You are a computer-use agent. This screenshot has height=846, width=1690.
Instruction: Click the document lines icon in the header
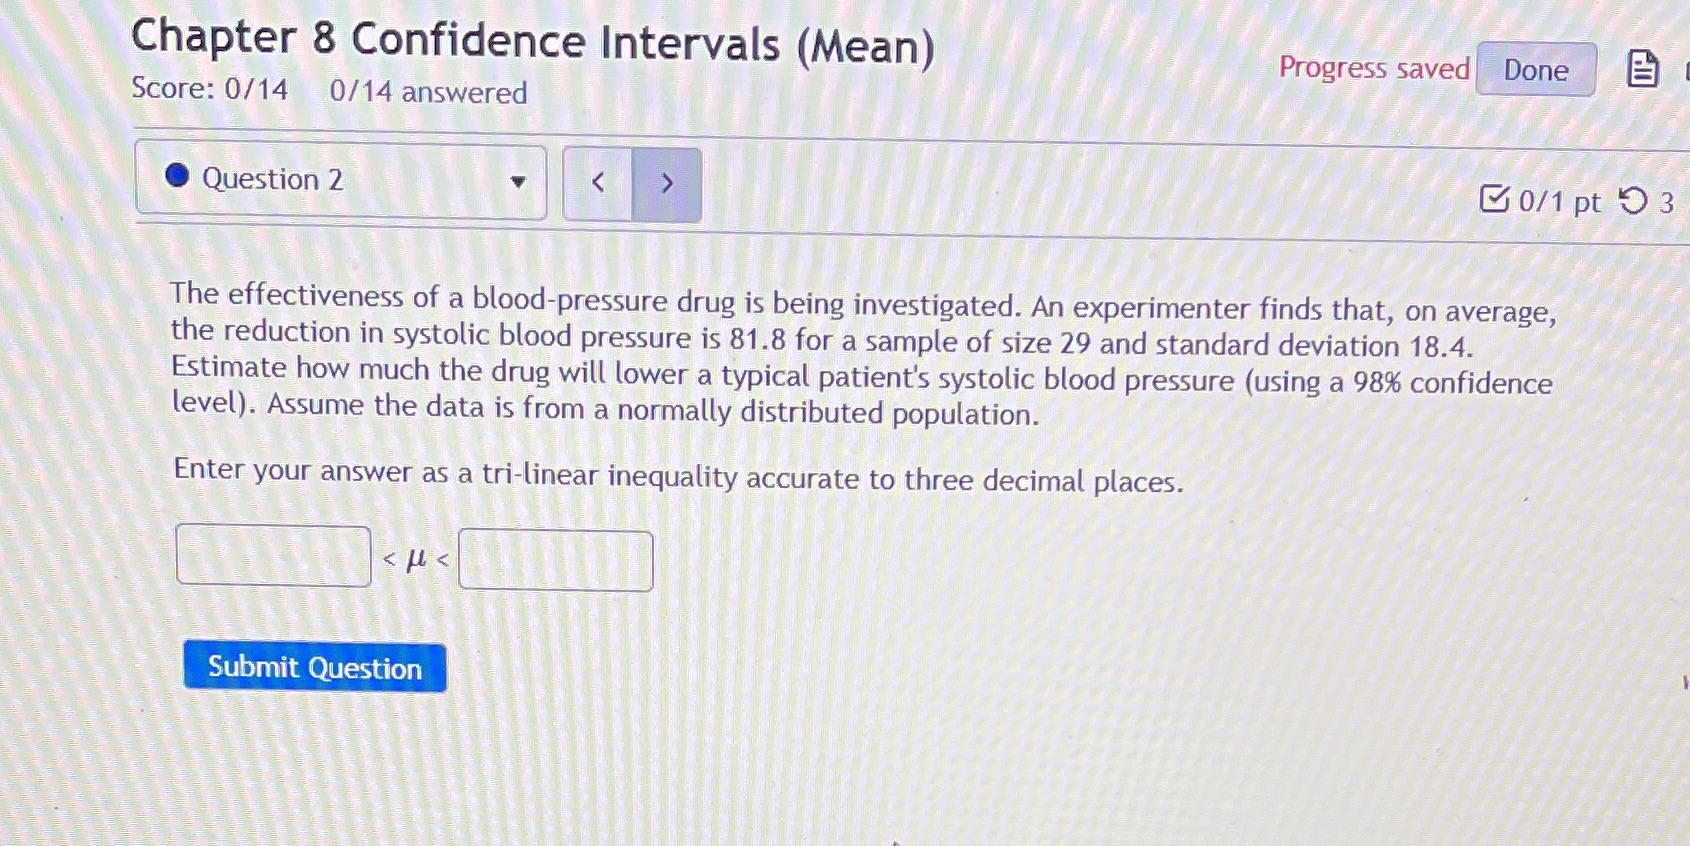[x=1641, y=69]
